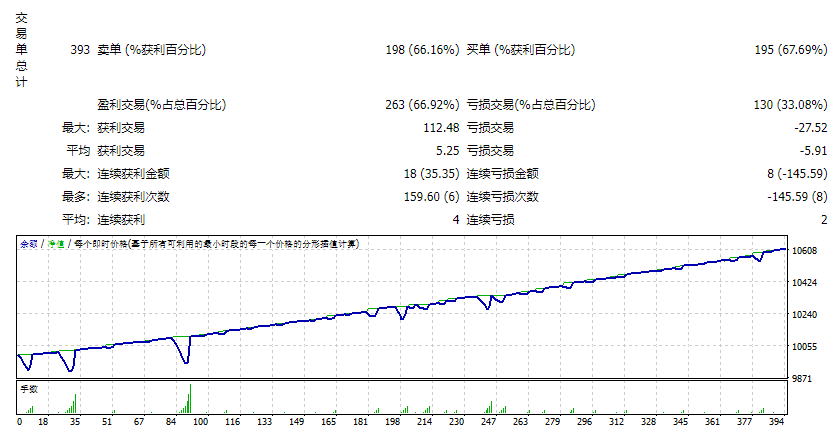Screen dimensions: 839x434
Task: Click the 盈利交易(%占总百分比) label
Action: tap(162, 104)
